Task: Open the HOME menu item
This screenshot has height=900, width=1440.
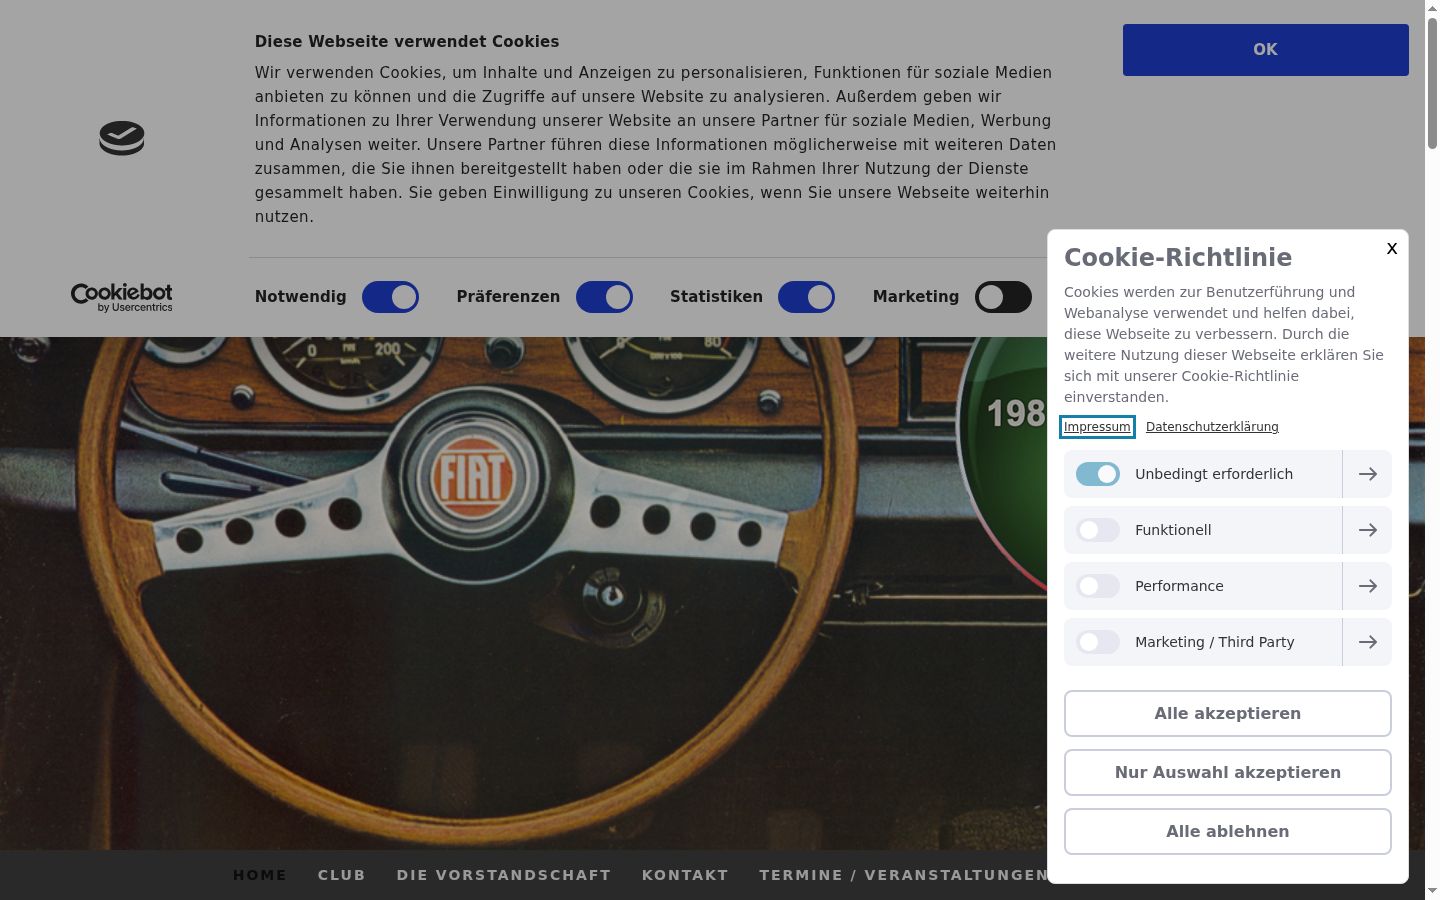Action: 260,875
